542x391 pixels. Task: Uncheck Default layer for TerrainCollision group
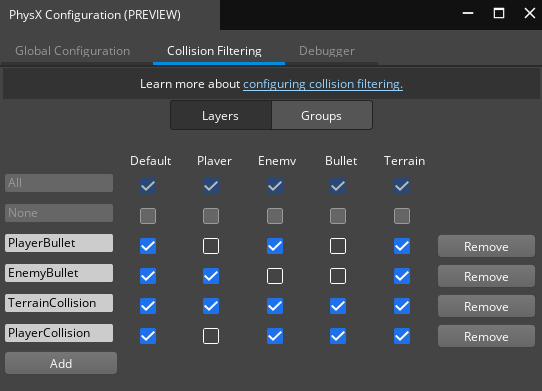click(148, 306)
